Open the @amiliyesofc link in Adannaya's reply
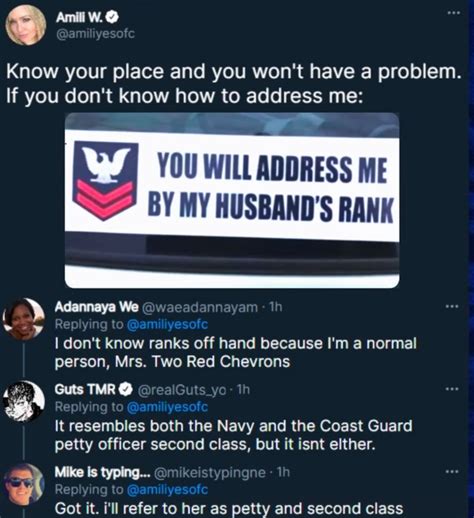Viewport: 474px width, 518px height. pyautogui.click(x=167, y=324)
